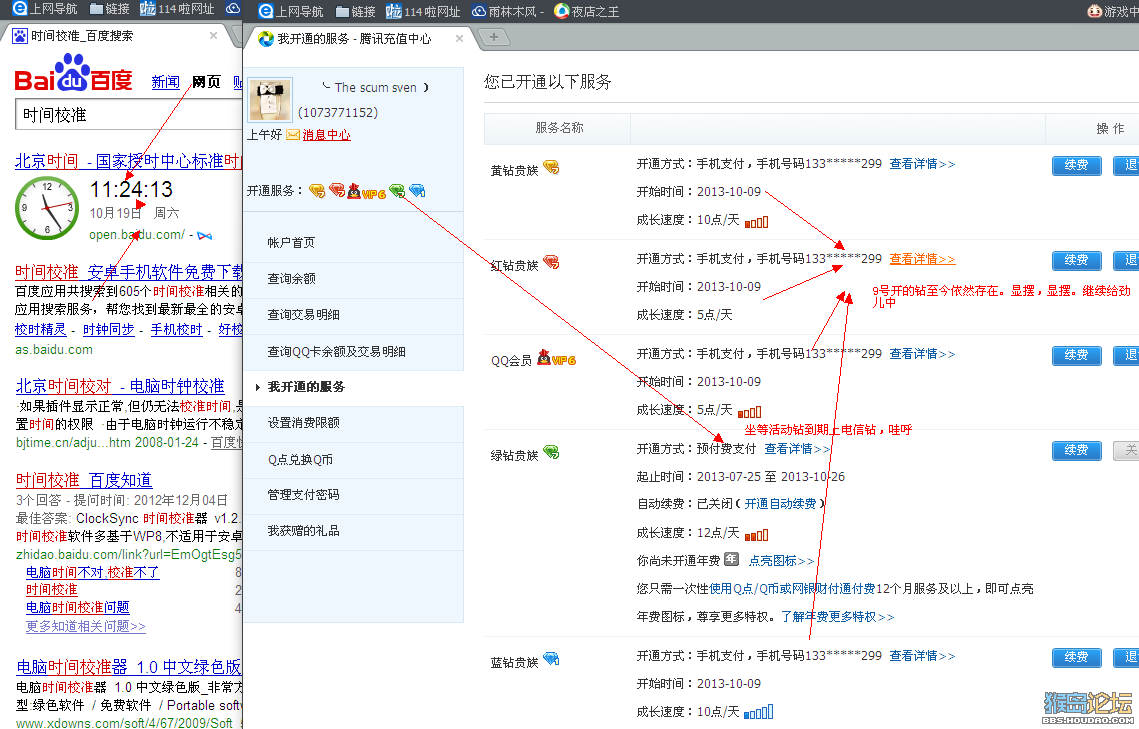
Task: Click the green diamond icon next to 绿钻贵族
Action: coord(551,452)
